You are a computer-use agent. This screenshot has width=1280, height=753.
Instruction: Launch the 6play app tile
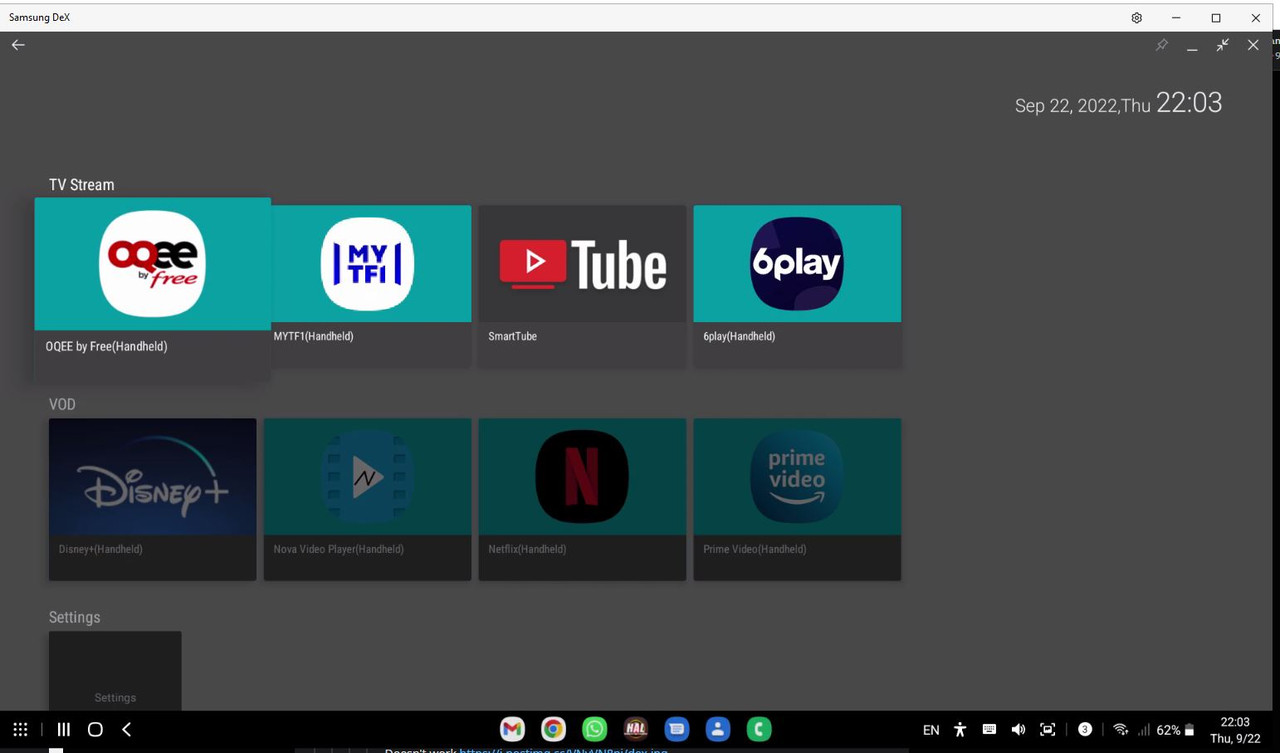797,285
